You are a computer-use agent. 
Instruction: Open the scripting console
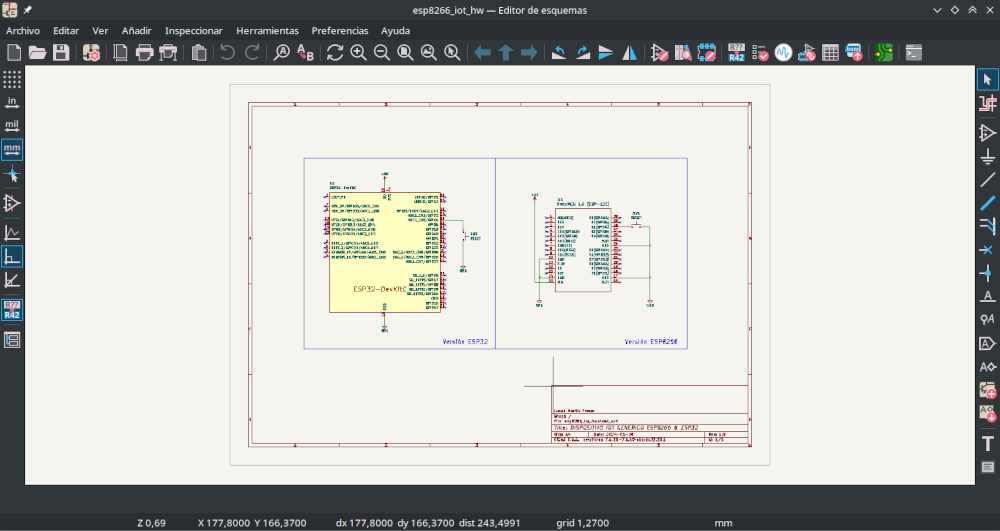point(913,53)
